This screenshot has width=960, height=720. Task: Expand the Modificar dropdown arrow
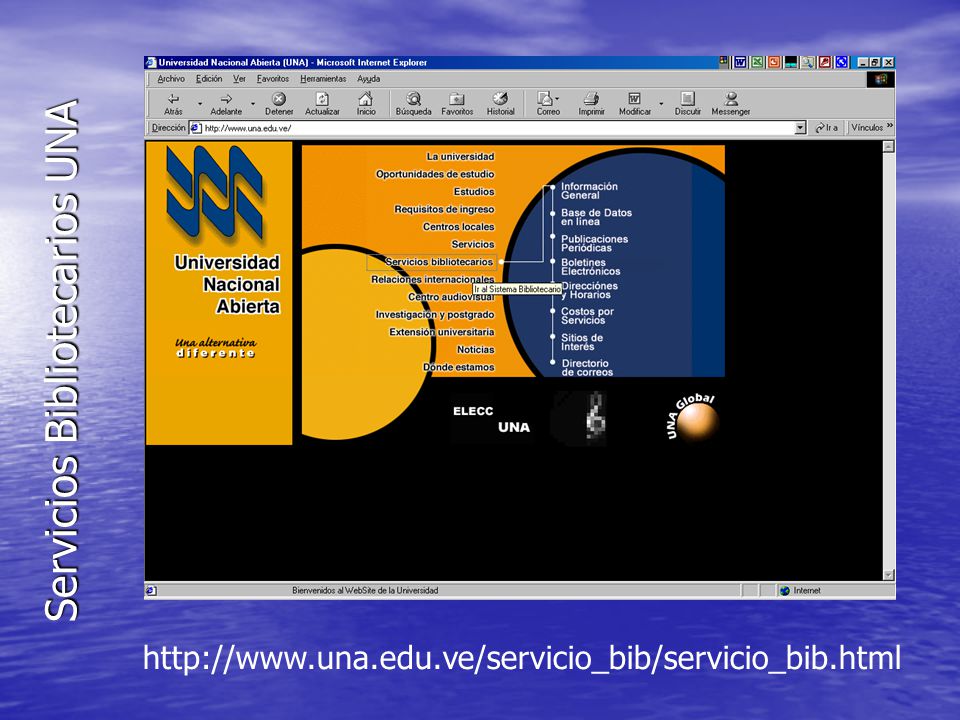tap(661, 103)
